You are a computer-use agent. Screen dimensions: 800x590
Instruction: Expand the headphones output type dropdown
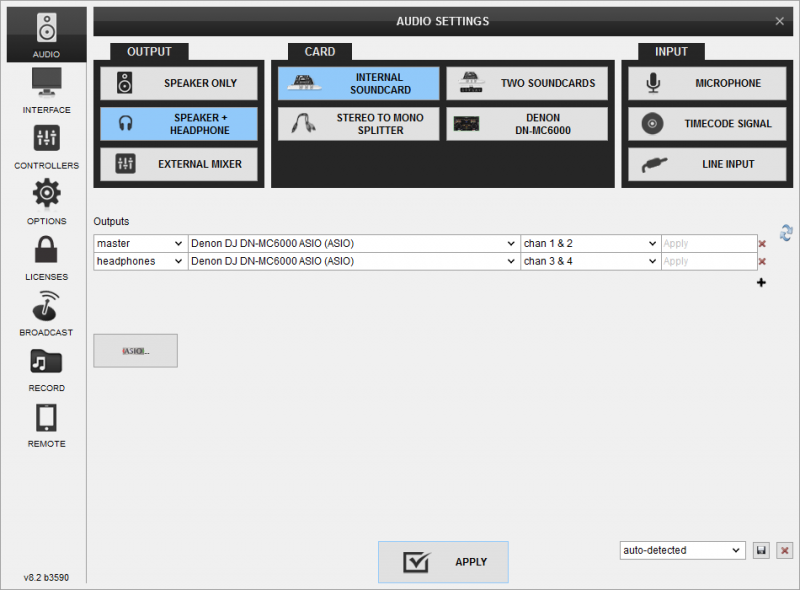click(140, 261)
